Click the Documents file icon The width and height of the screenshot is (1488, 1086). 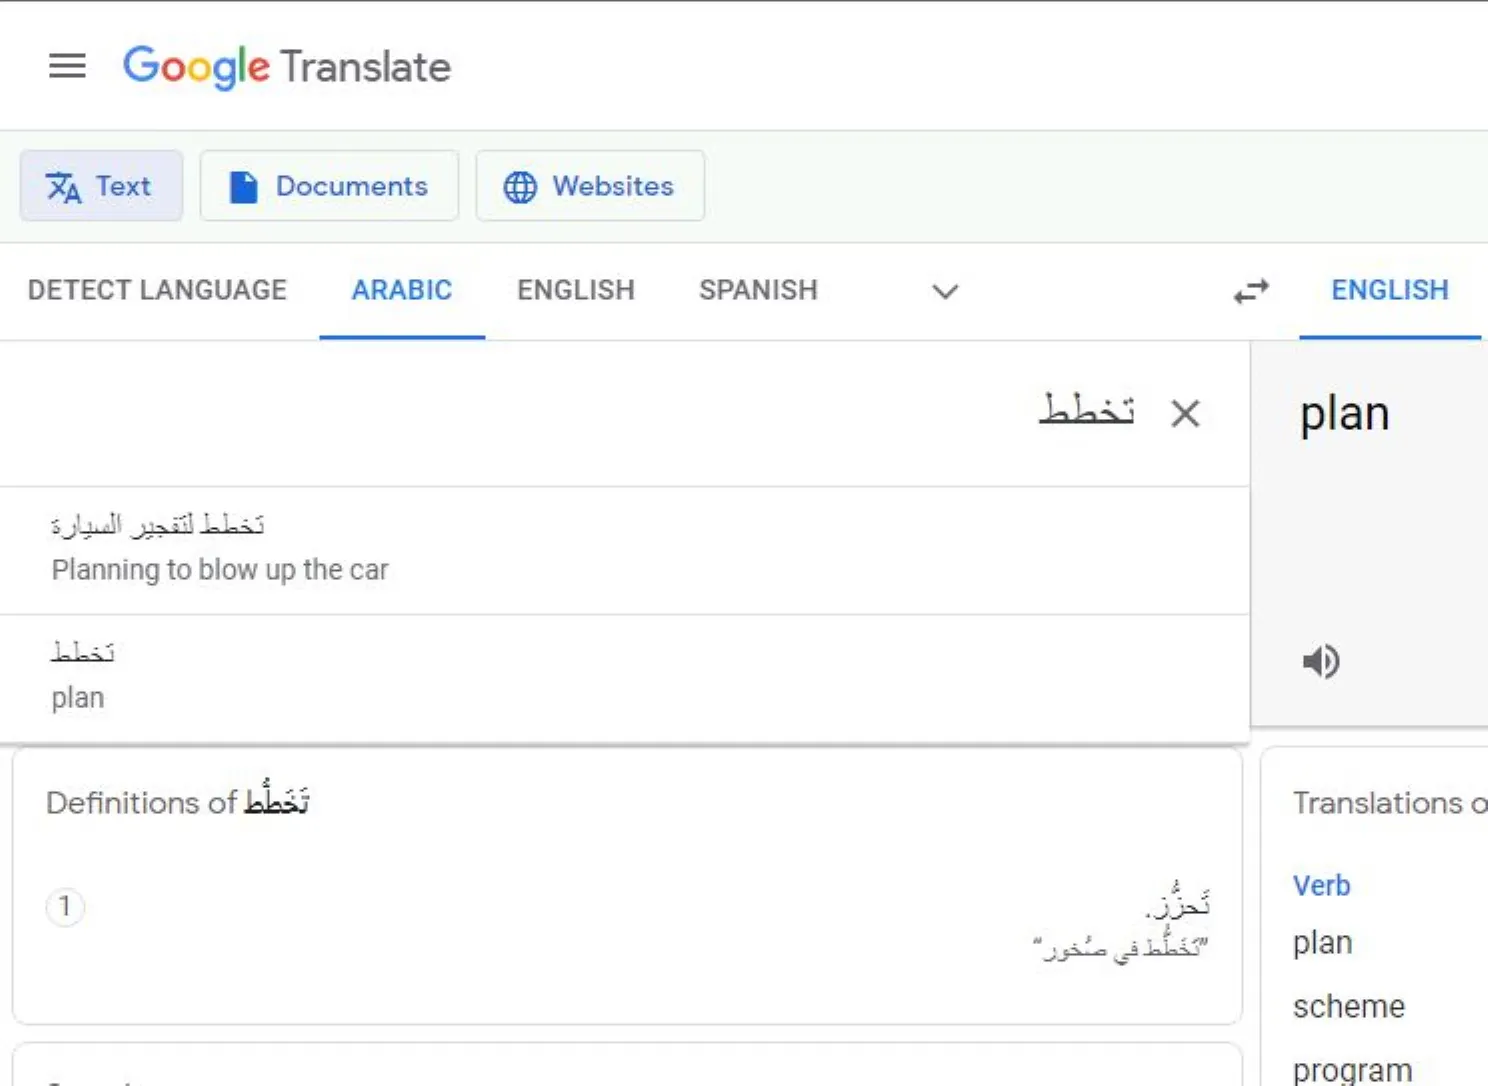(243, 187)
